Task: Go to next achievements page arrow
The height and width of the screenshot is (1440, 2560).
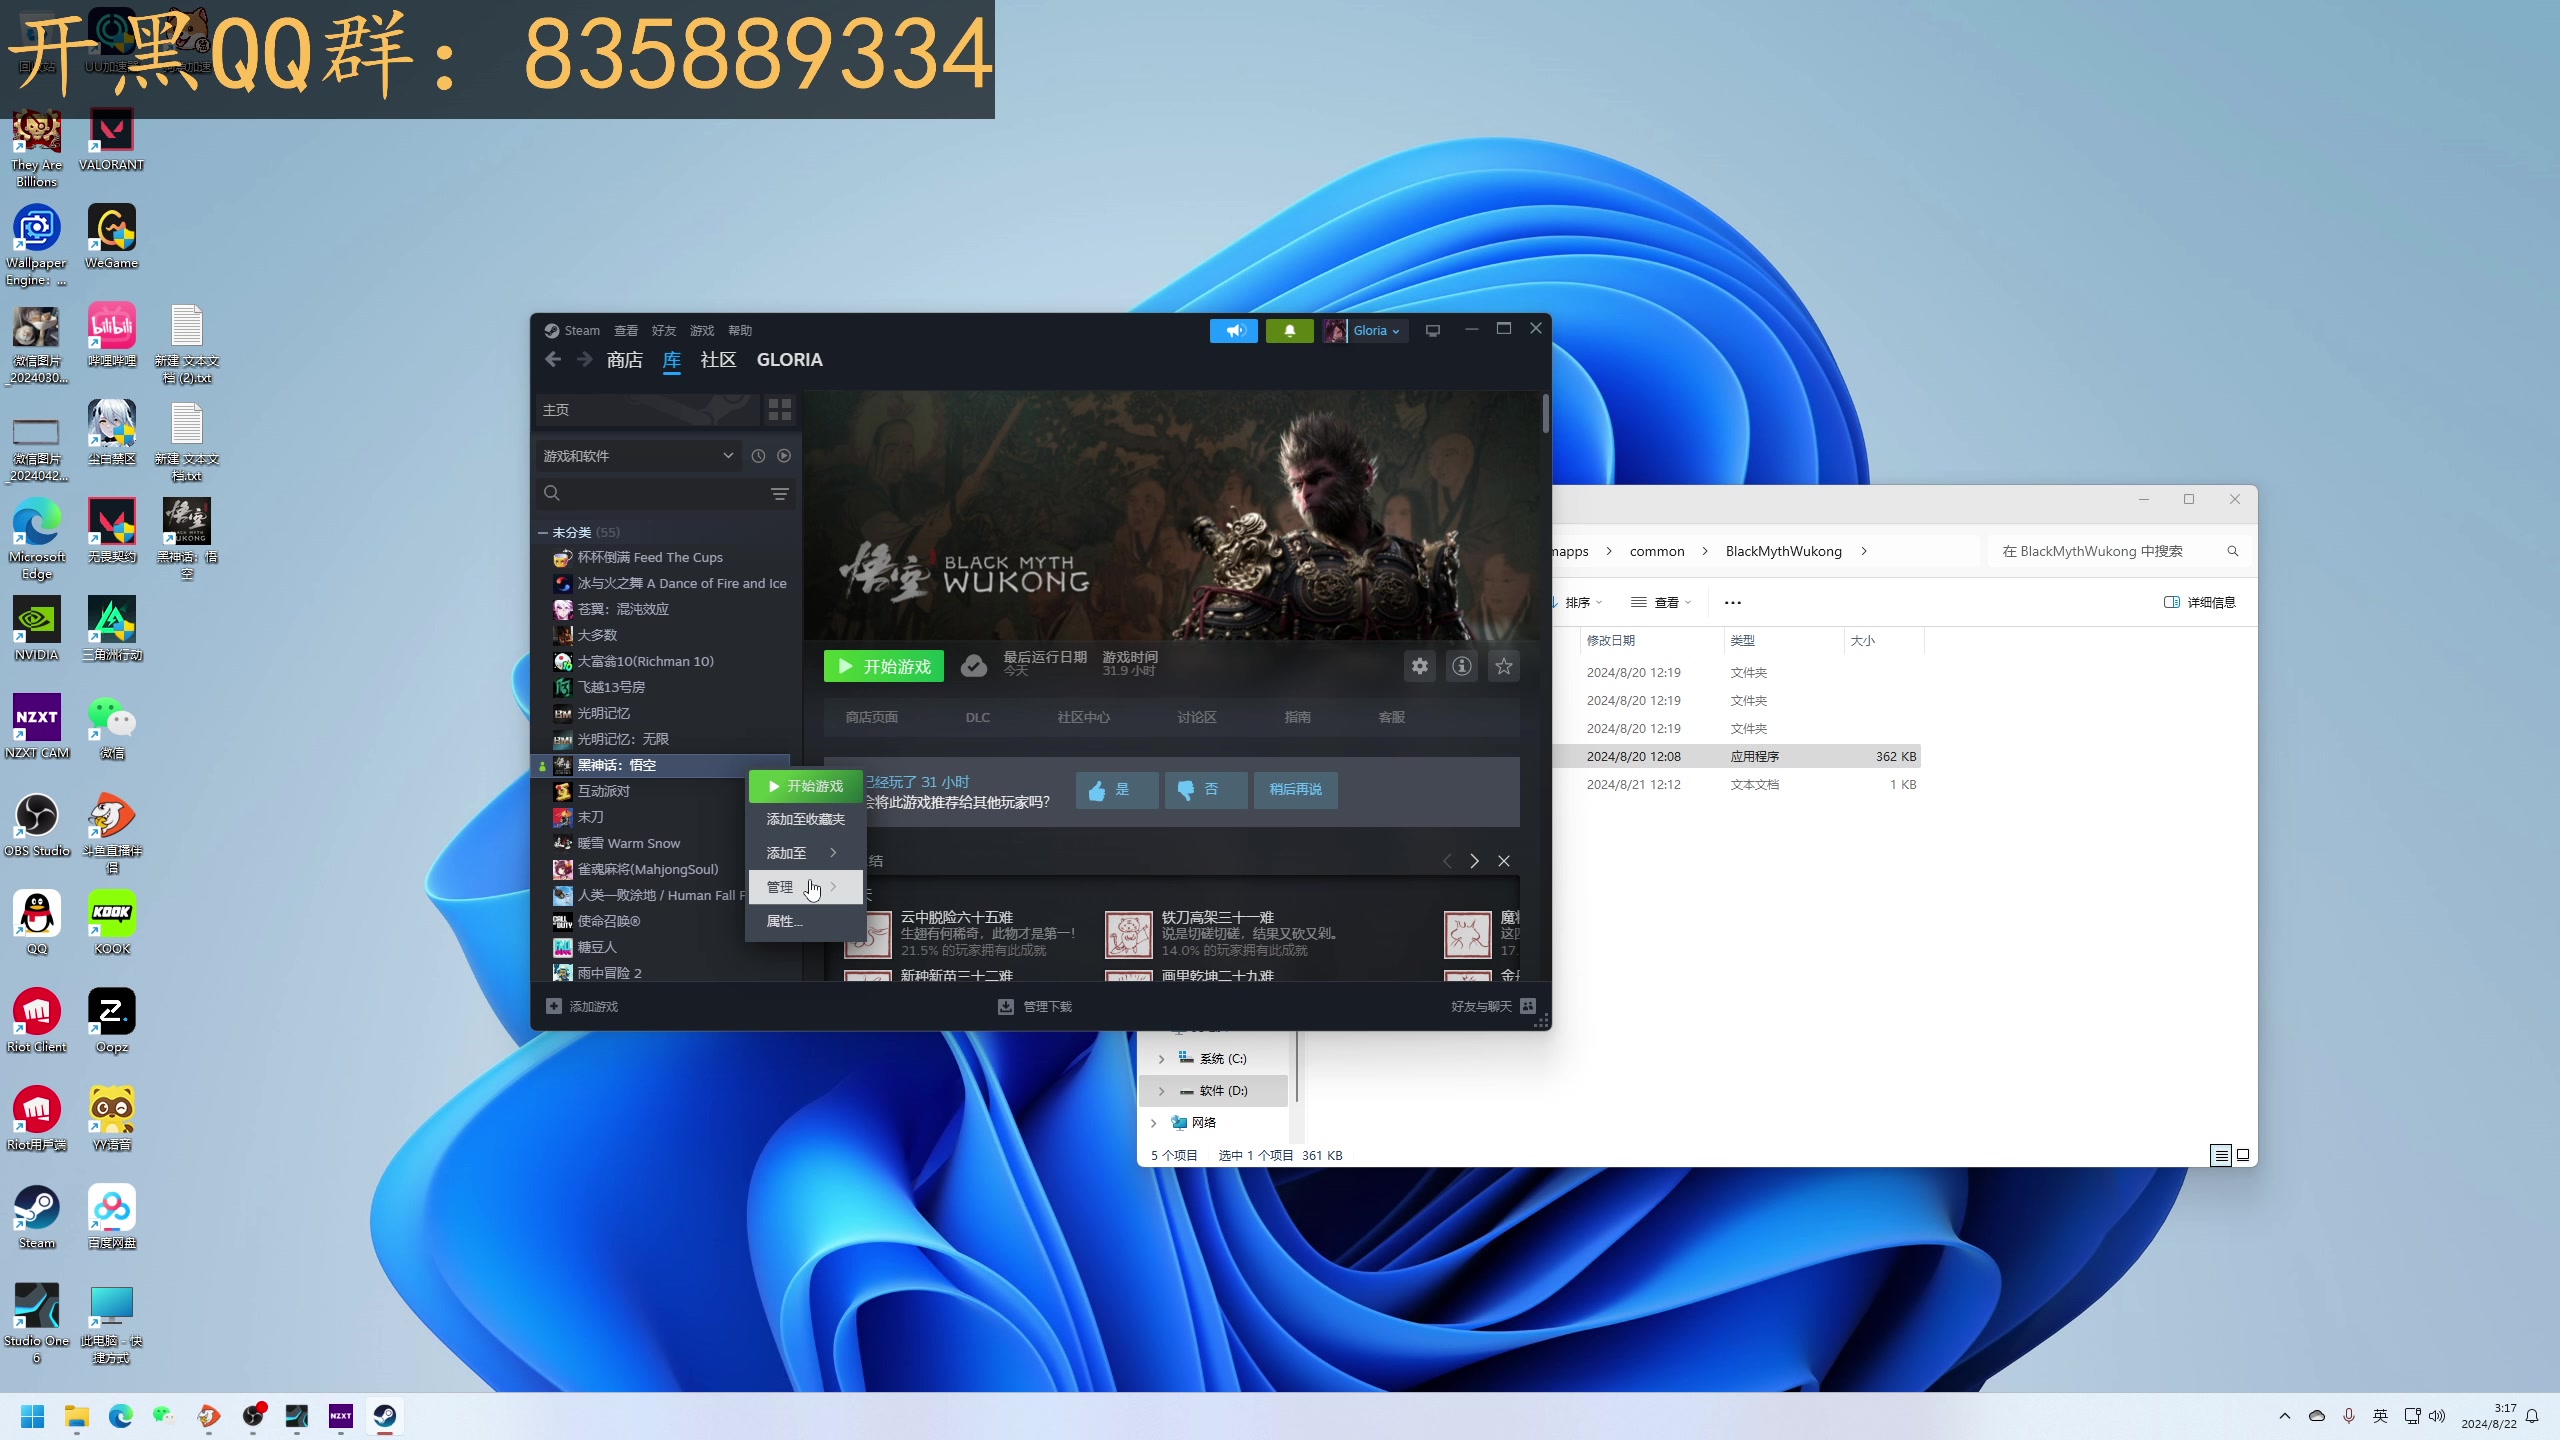Action: [x=1474, y=861]
